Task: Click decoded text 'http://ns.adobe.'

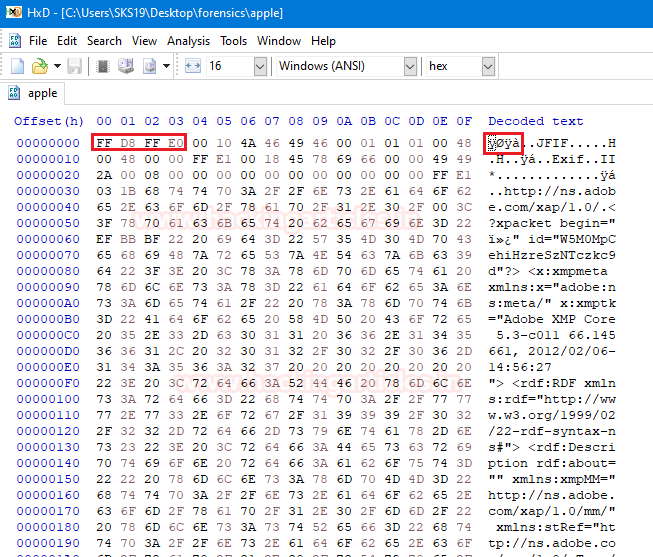Action: click(x=552, y=495)
